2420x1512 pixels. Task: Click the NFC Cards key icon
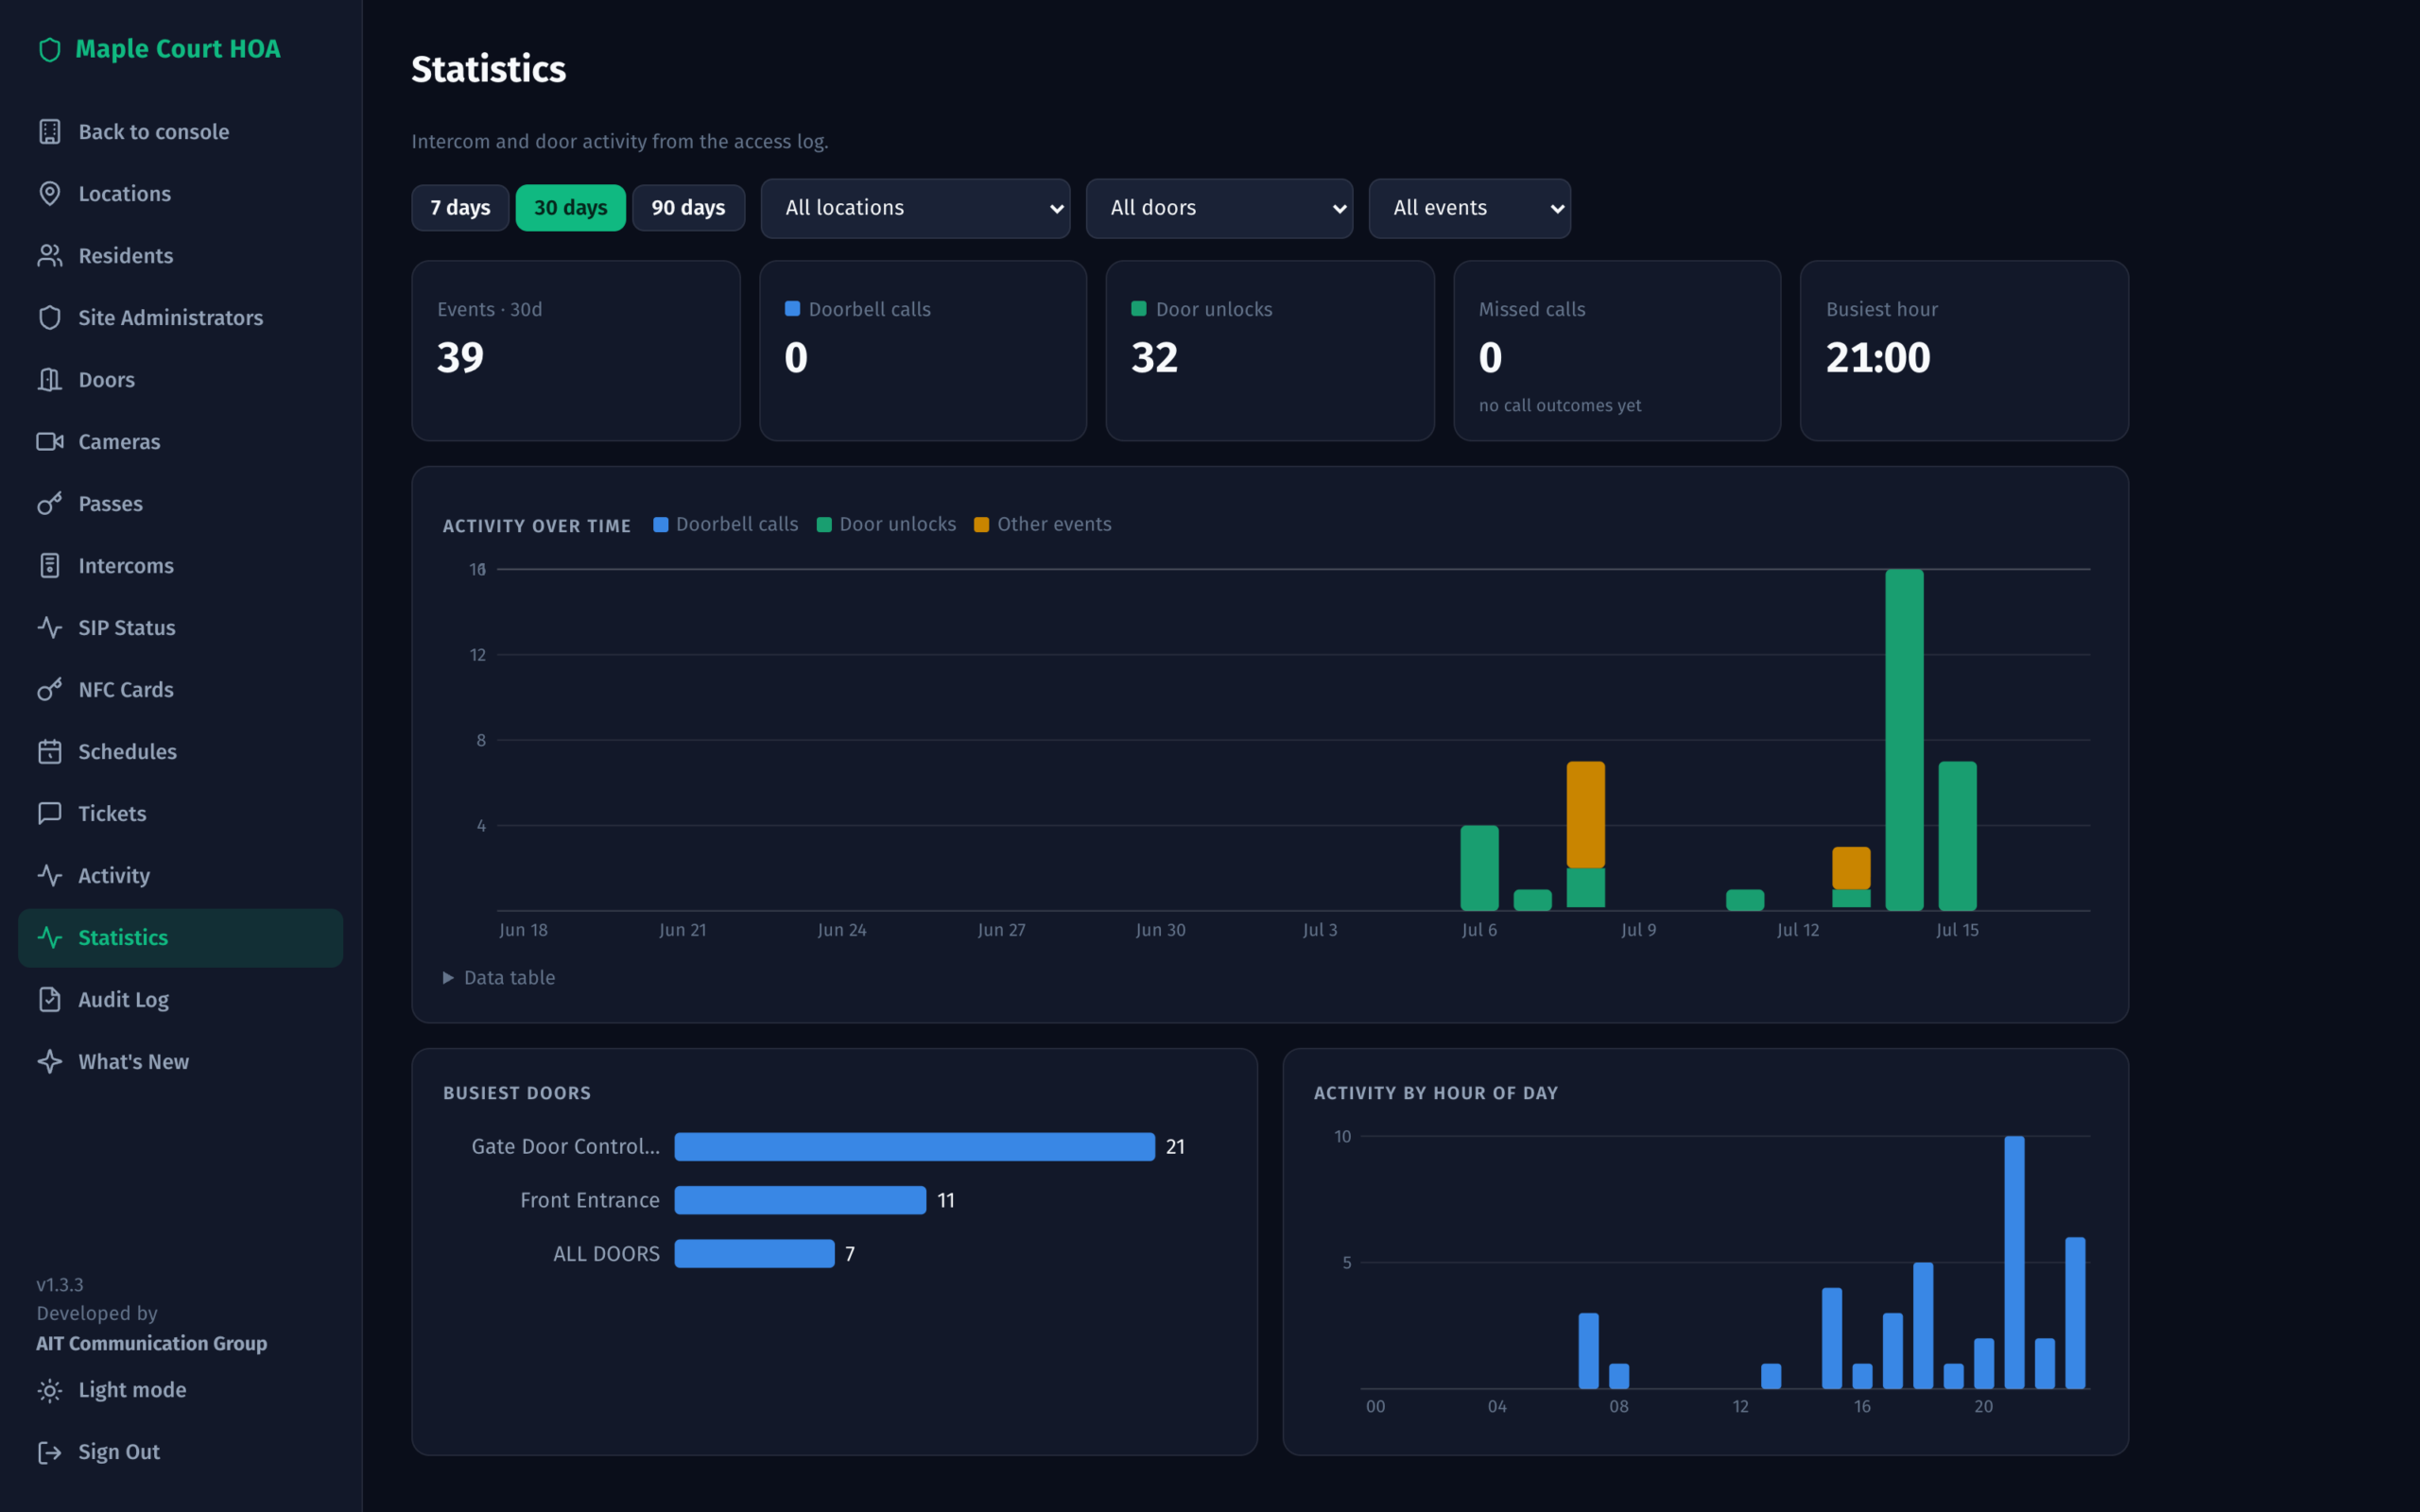pyautogui.click(x=49, y=690)
